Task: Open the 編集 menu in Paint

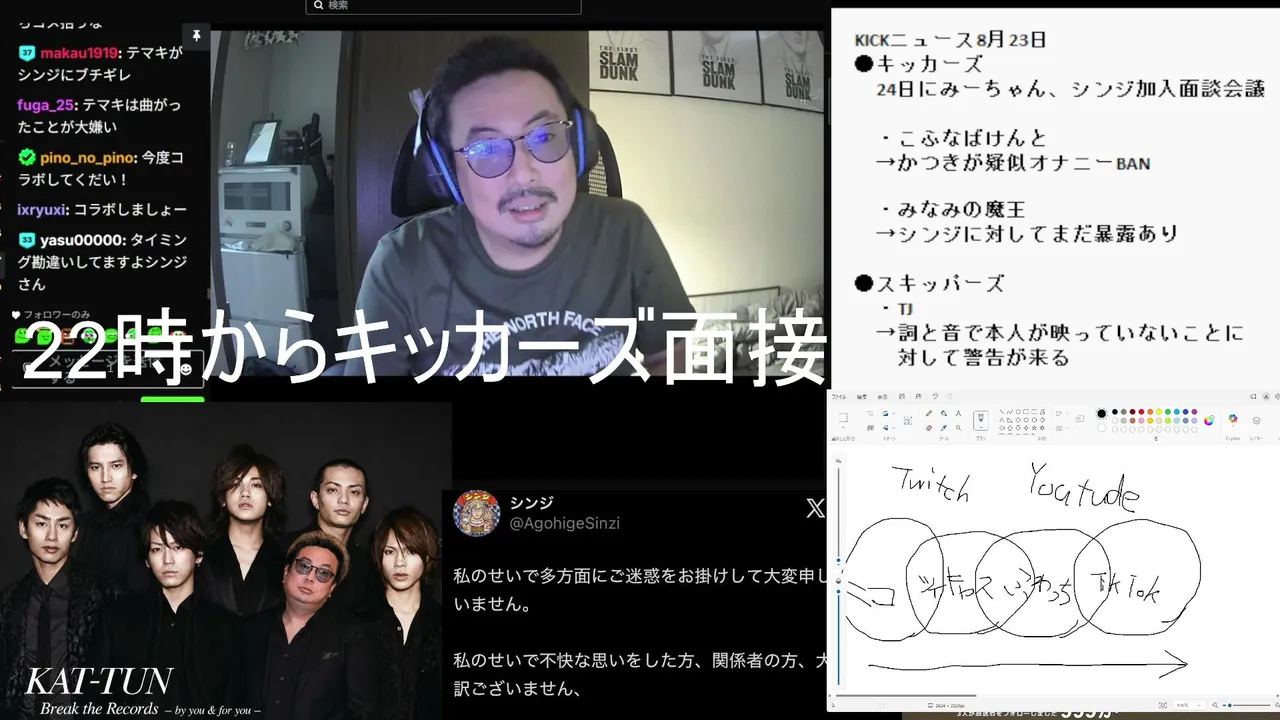Action: [x=862, y=396]
